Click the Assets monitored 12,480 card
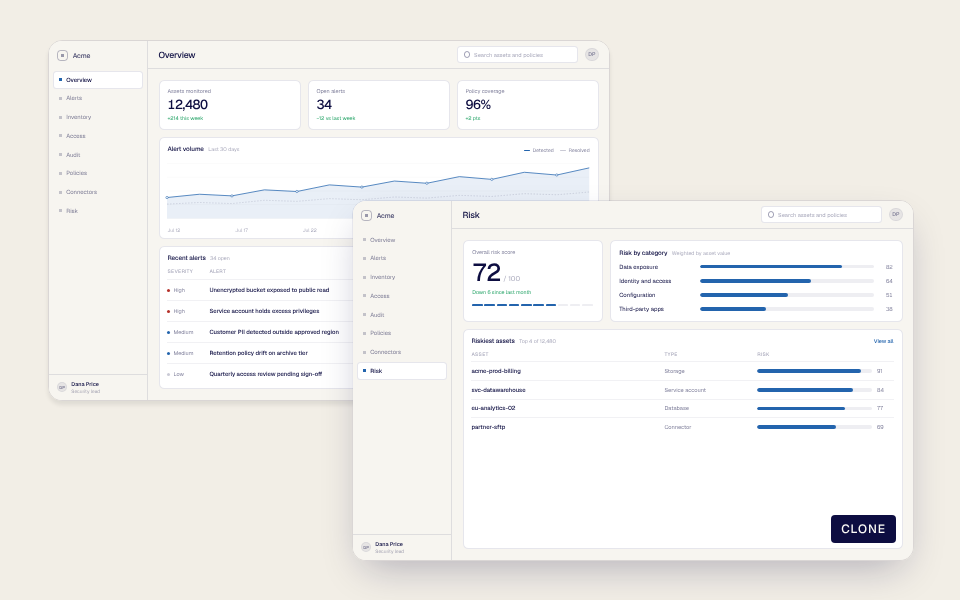 (x=230, y=105)
